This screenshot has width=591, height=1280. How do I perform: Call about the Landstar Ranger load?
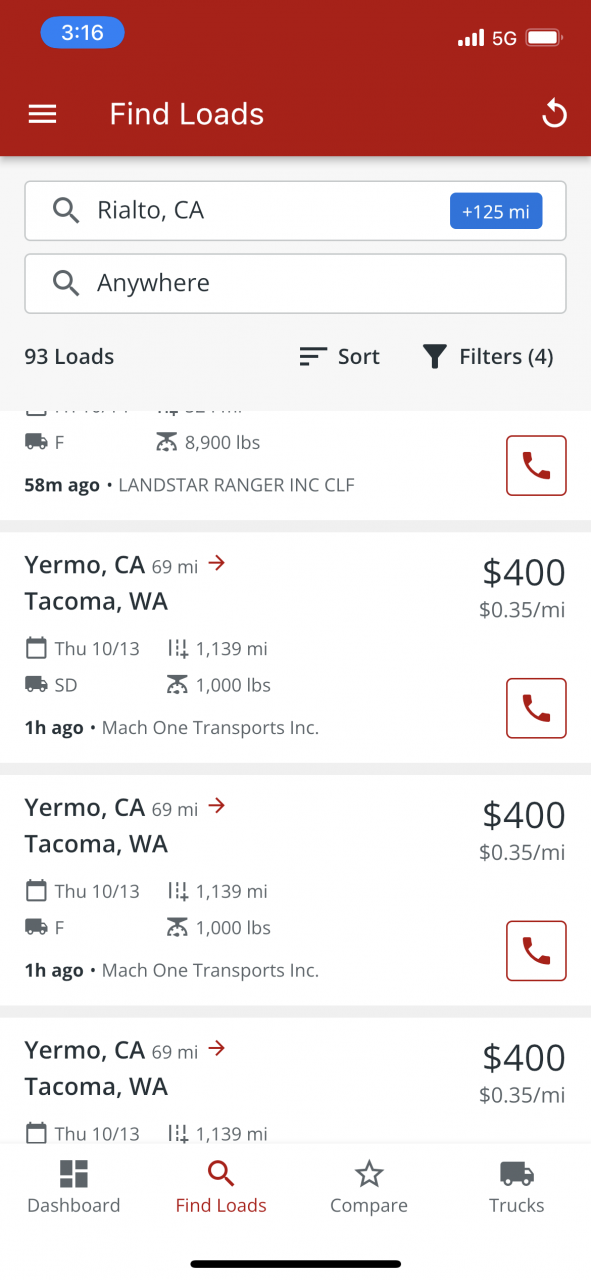coord(536,465)
